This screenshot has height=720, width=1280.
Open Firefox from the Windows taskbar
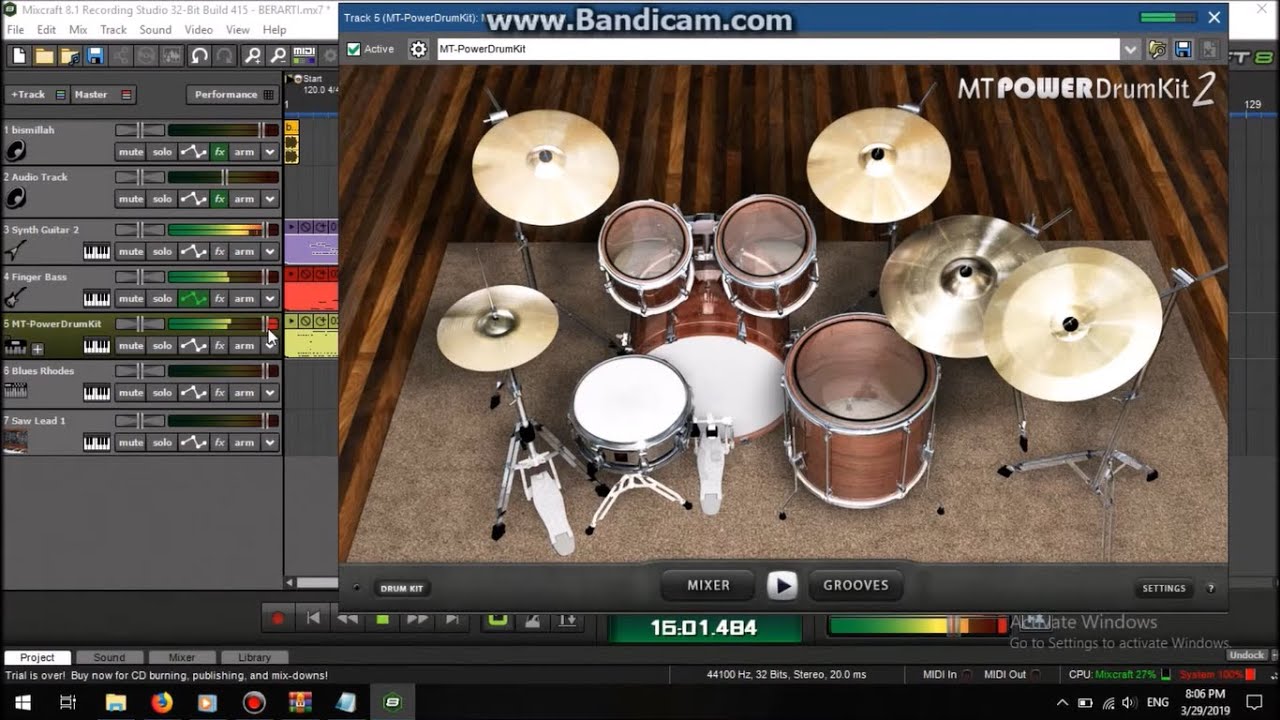161,703
